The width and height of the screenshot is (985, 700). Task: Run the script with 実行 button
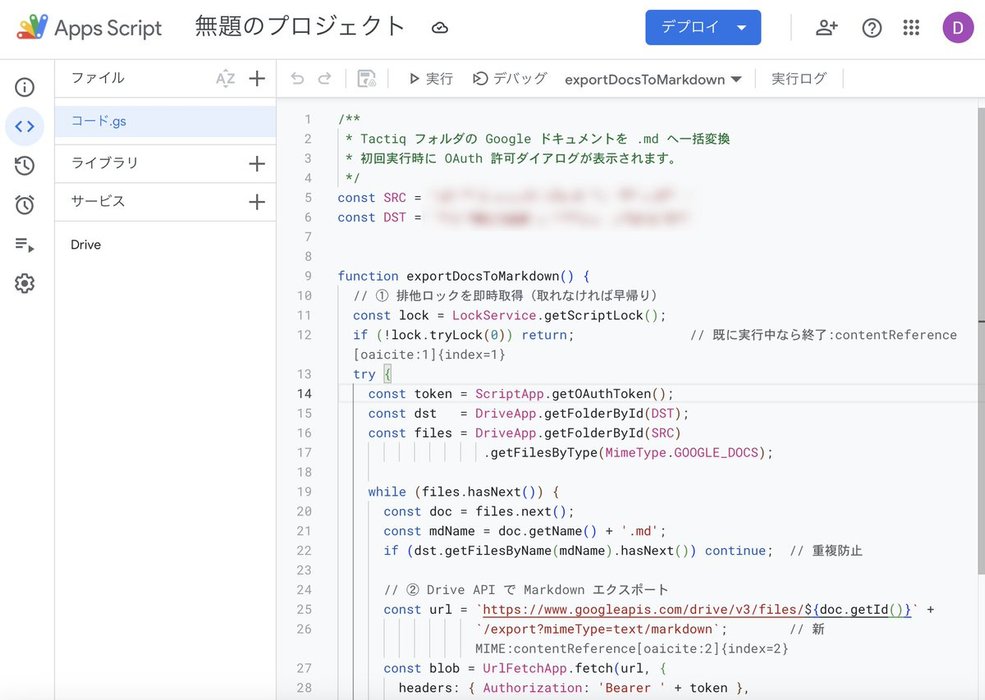pos(431,79)
